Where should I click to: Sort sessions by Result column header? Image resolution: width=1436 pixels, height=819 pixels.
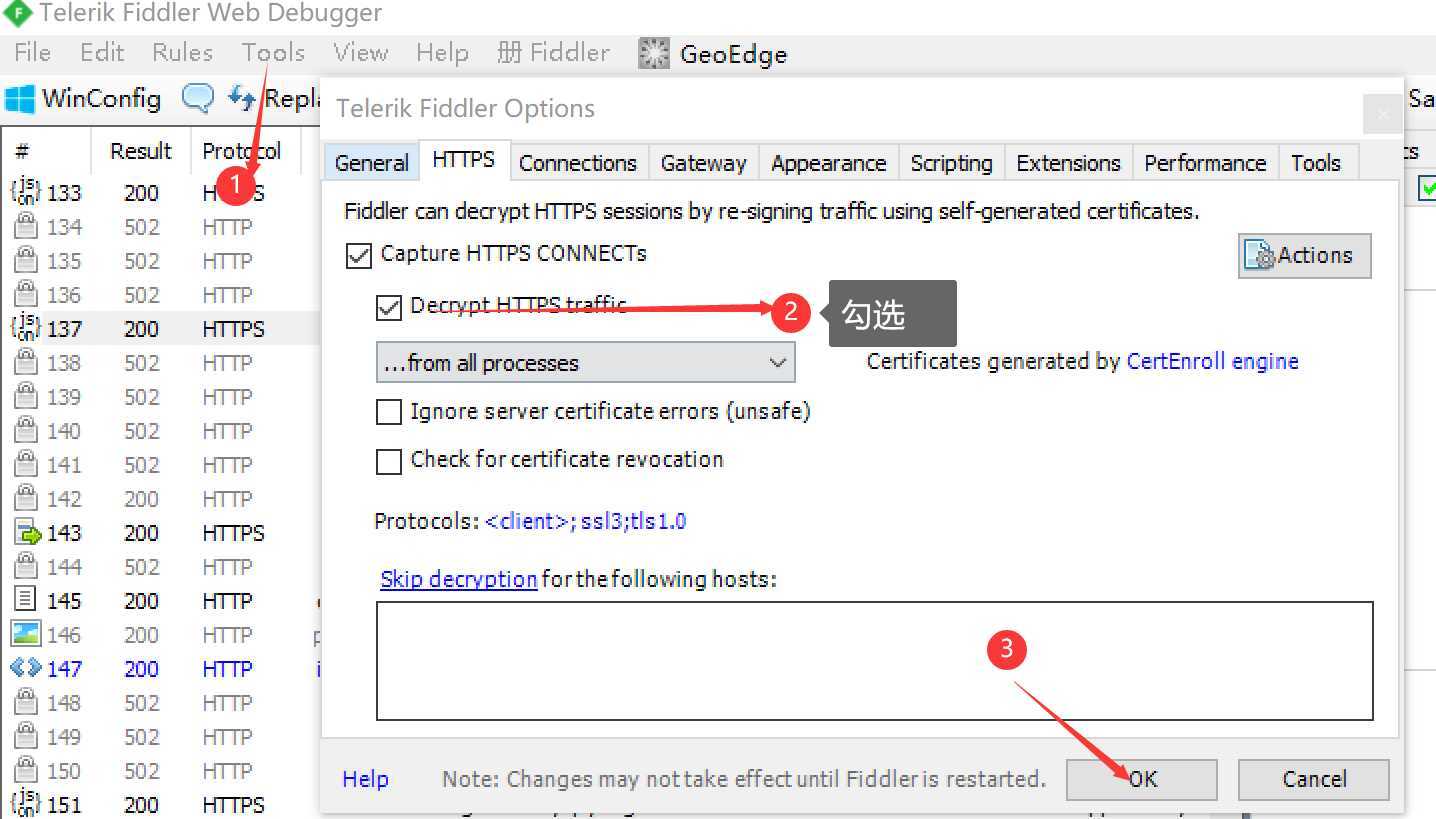[x=141, y=151]
